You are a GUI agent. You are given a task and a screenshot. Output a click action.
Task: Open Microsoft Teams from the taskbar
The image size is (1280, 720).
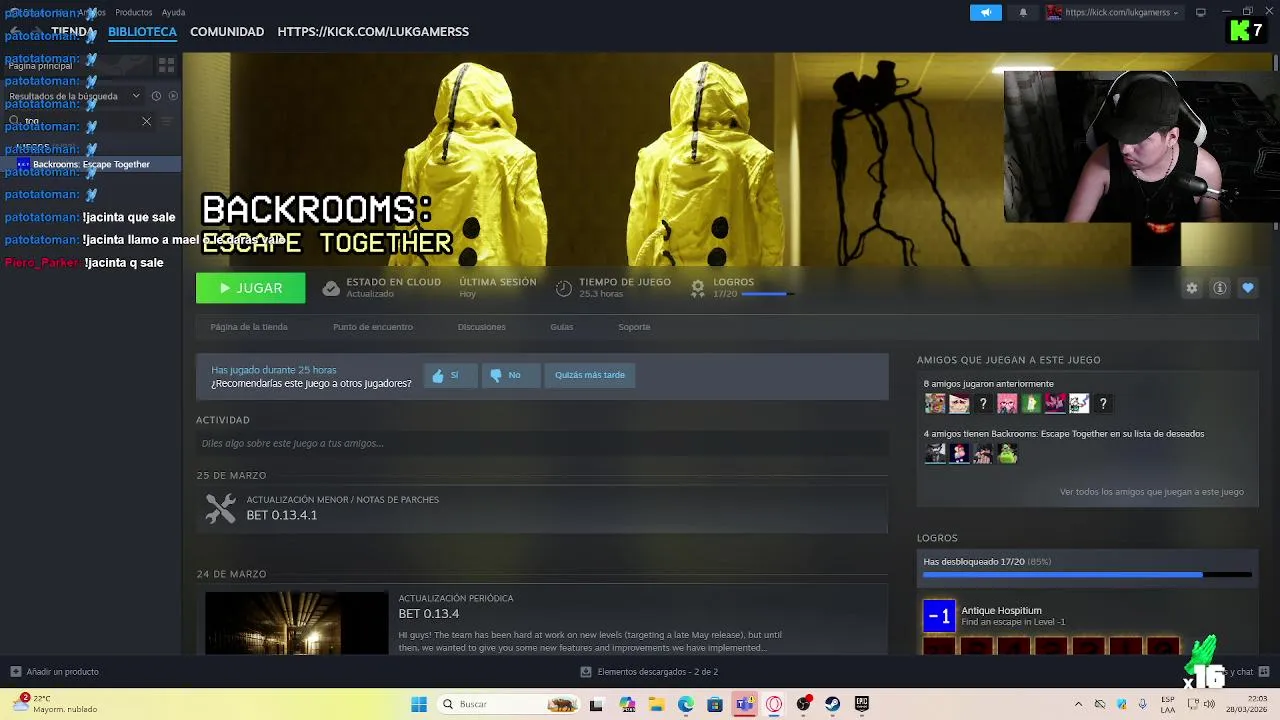tap(745, 704)
